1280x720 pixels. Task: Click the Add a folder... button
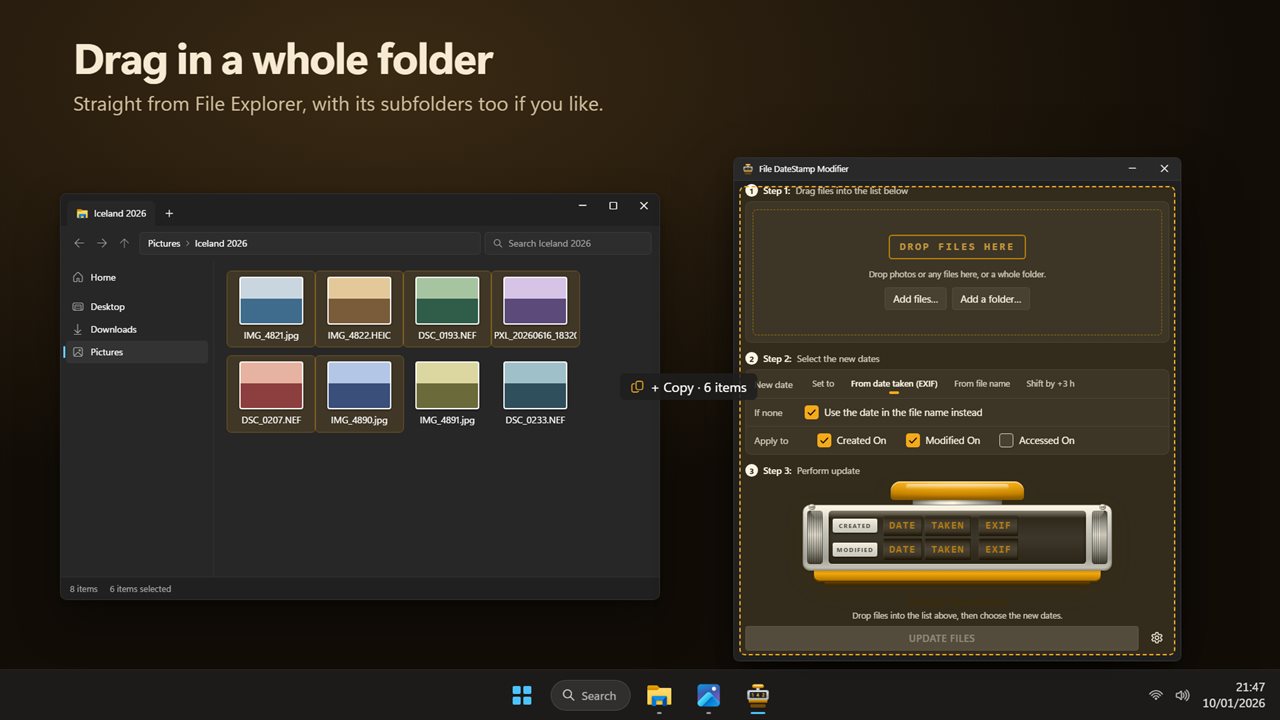tap(990, 299)
